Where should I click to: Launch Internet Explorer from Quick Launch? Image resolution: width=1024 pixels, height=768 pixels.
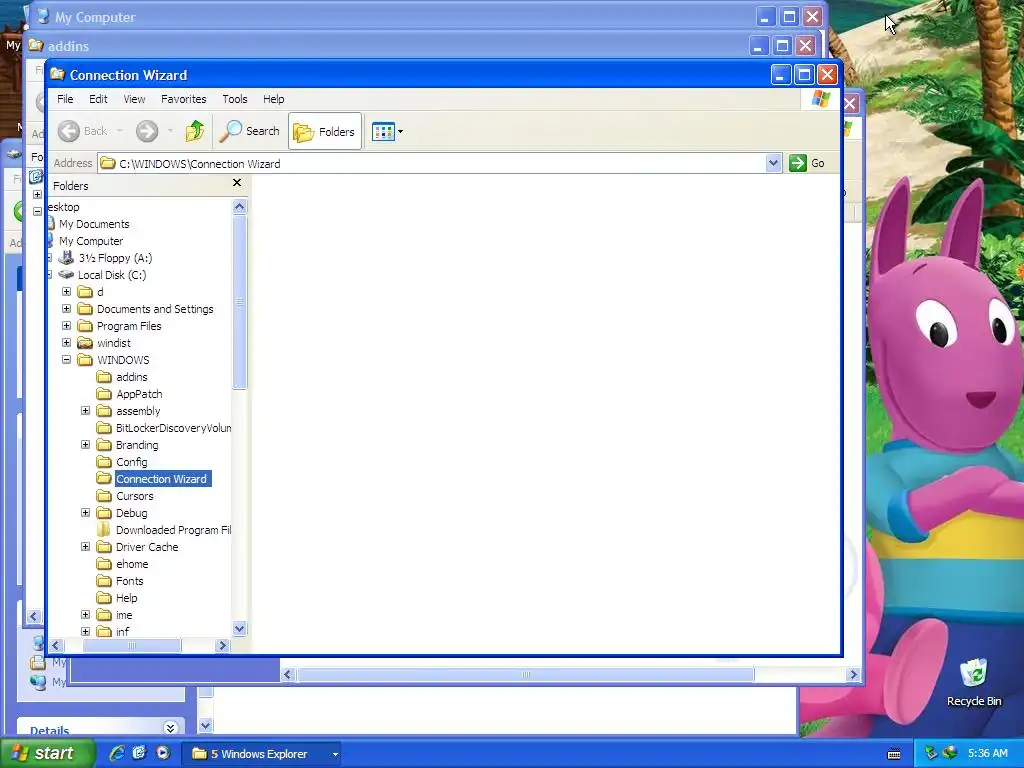pos(116,753)
